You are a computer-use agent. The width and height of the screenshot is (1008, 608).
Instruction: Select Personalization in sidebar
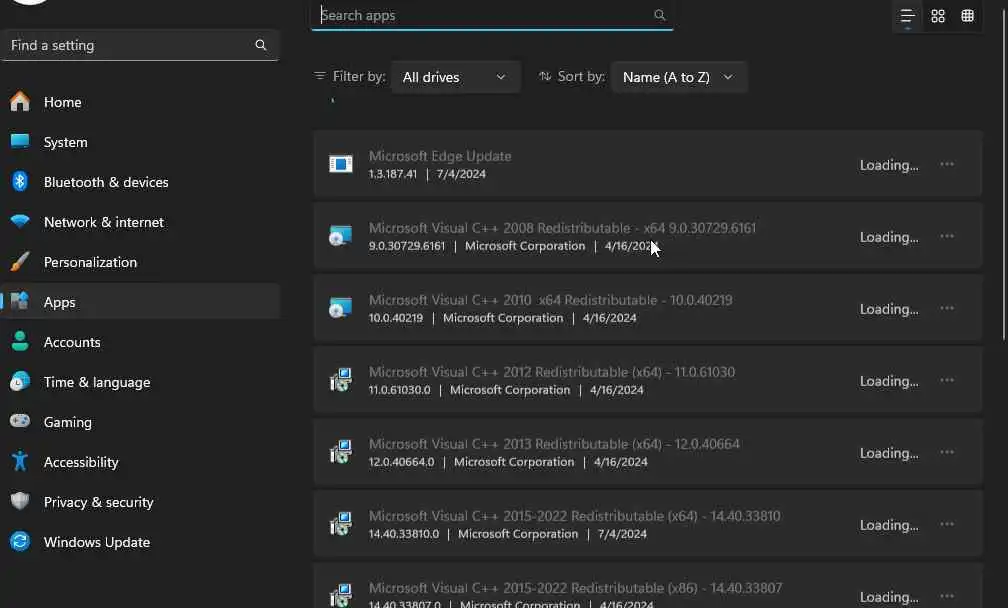140,262
